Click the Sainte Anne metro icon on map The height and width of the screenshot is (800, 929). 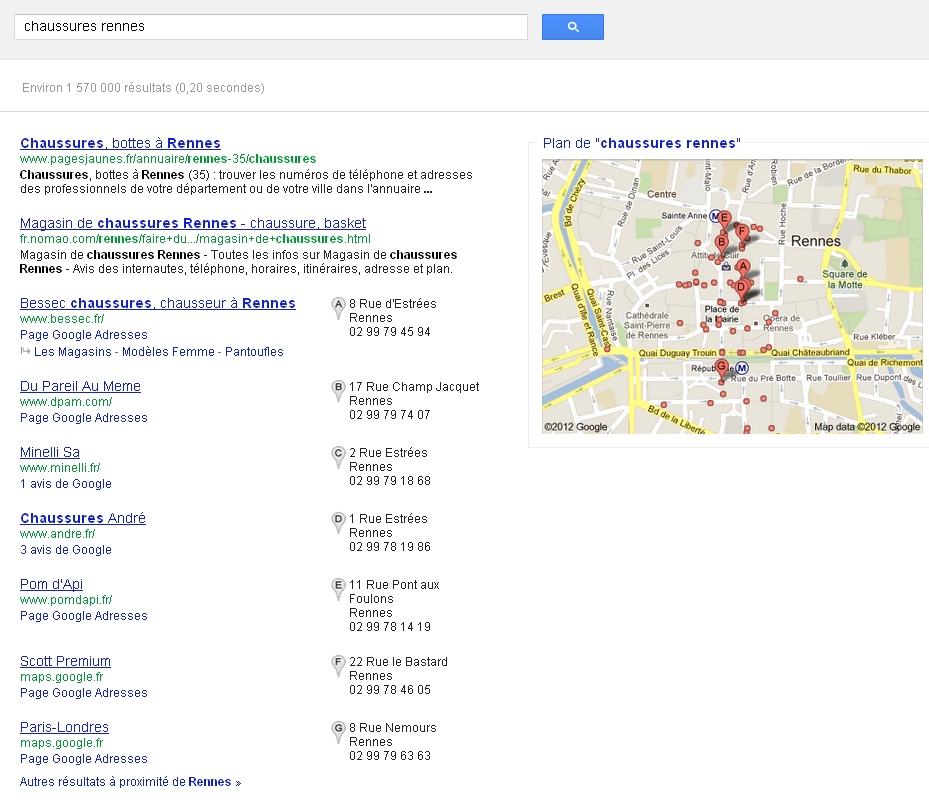click(715, 216)
